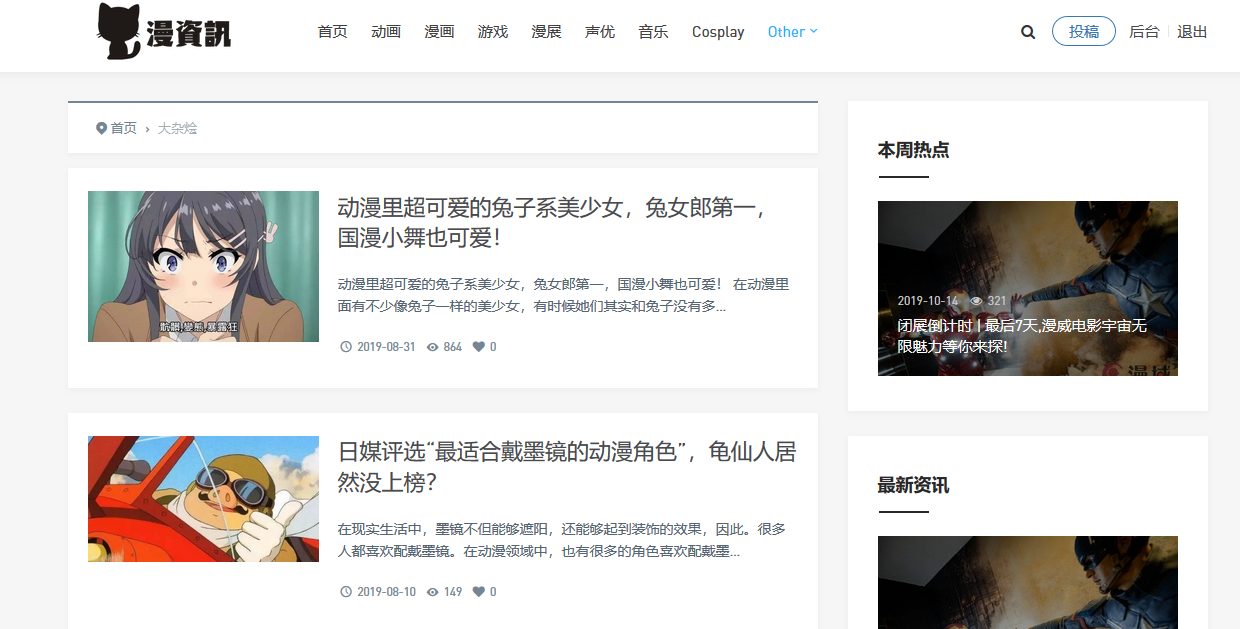Open the search magnifier icon
The height and width of the screenshot is (629, 1240).
[x=1028, y=32]
